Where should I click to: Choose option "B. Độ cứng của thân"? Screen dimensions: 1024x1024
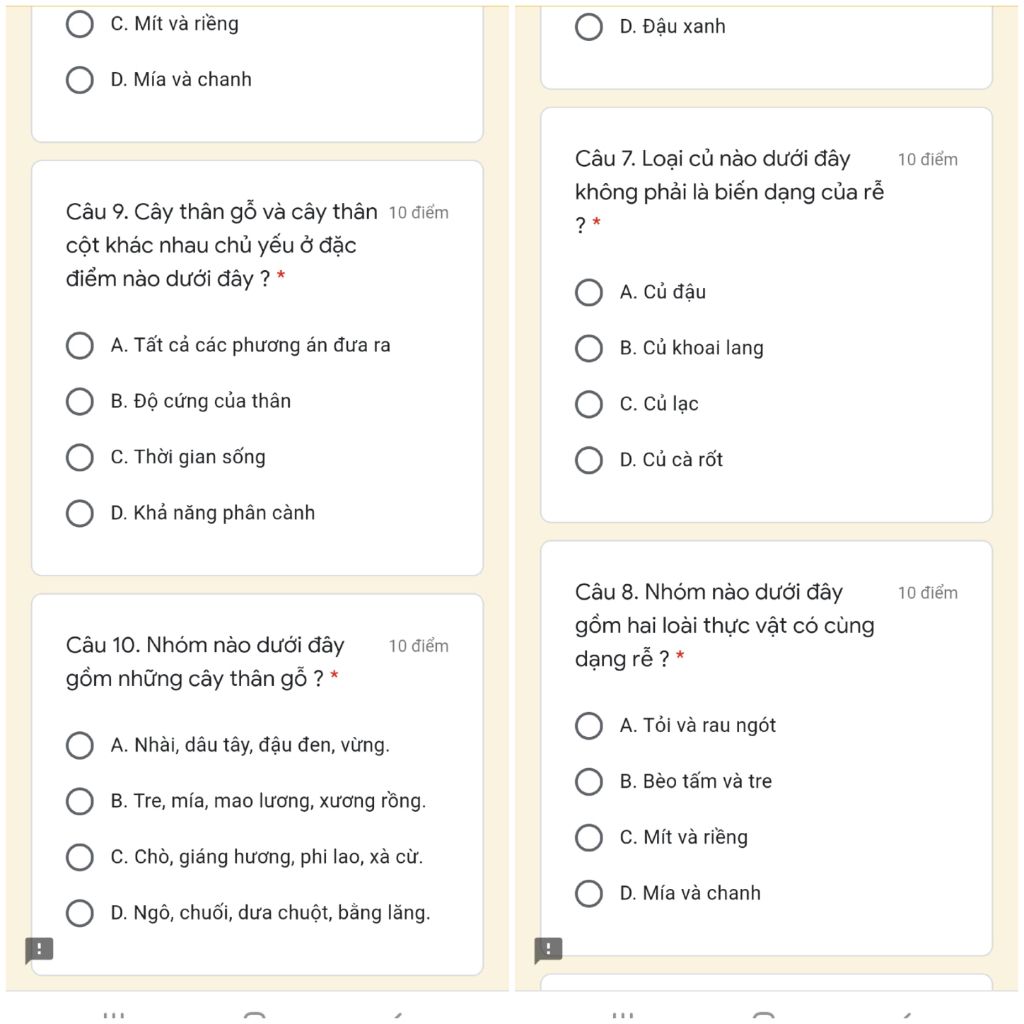coord(80,402)
